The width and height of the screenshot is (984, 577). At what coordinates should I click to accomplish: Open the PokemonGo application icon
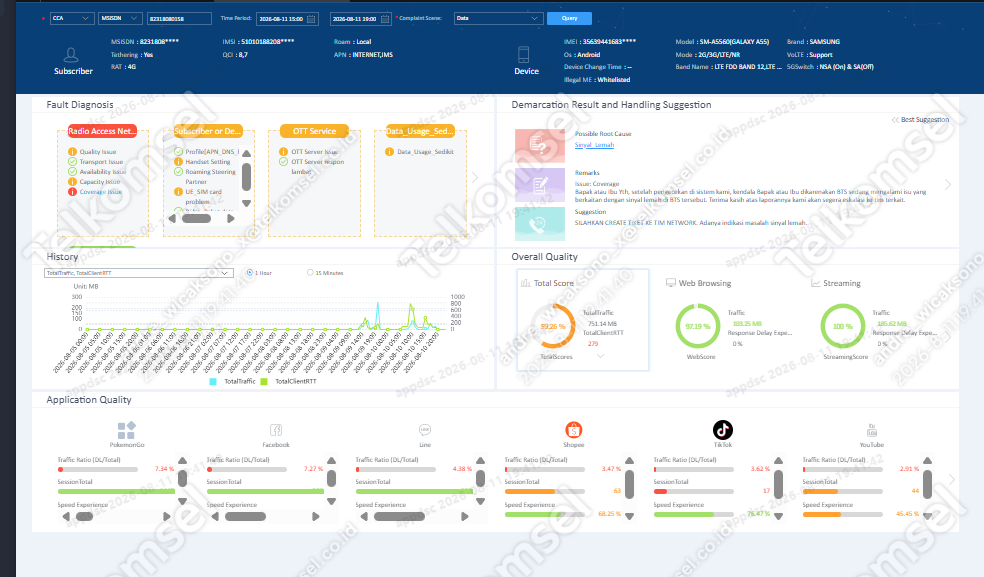pyautogui.click(x=126, y=430)
